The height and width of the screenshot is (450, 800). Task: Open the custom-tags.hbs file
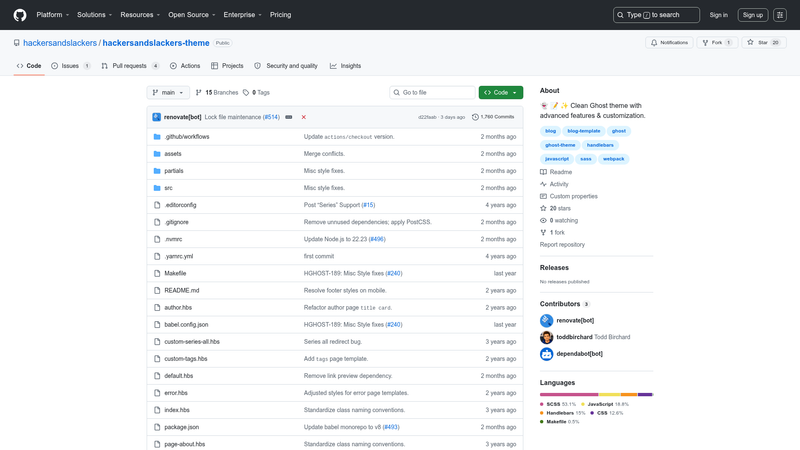coord(186,359)
